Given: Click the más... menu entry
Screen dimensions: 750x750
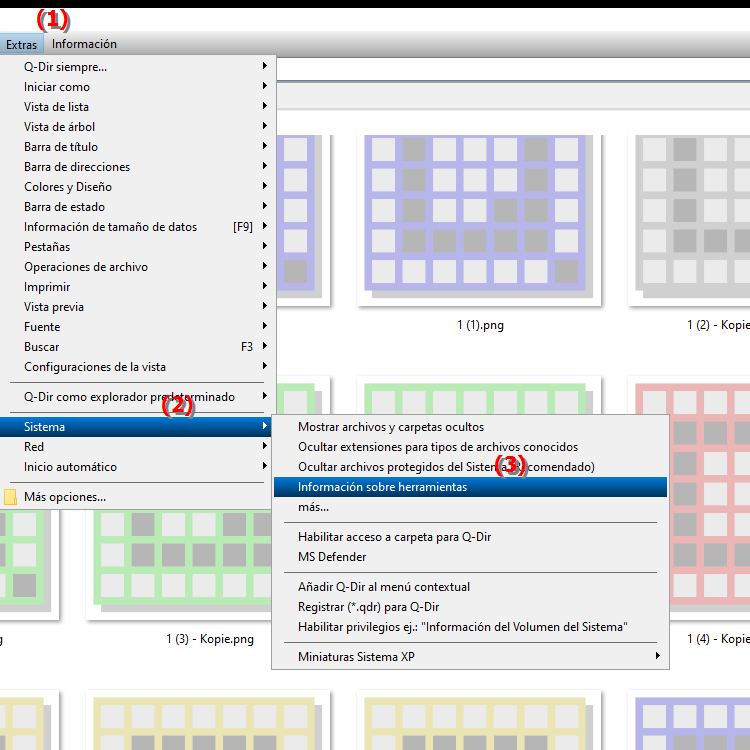Looking at the screenshot, I should point(470,507).
